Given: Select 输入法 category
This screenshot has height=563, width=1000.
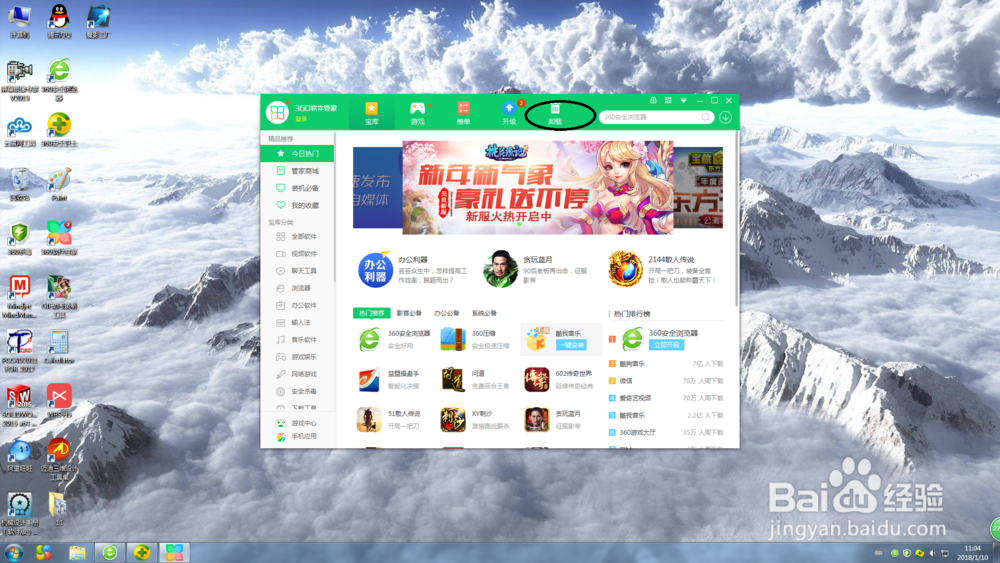Looking at the screenshot, I should (x=297, y=323).
